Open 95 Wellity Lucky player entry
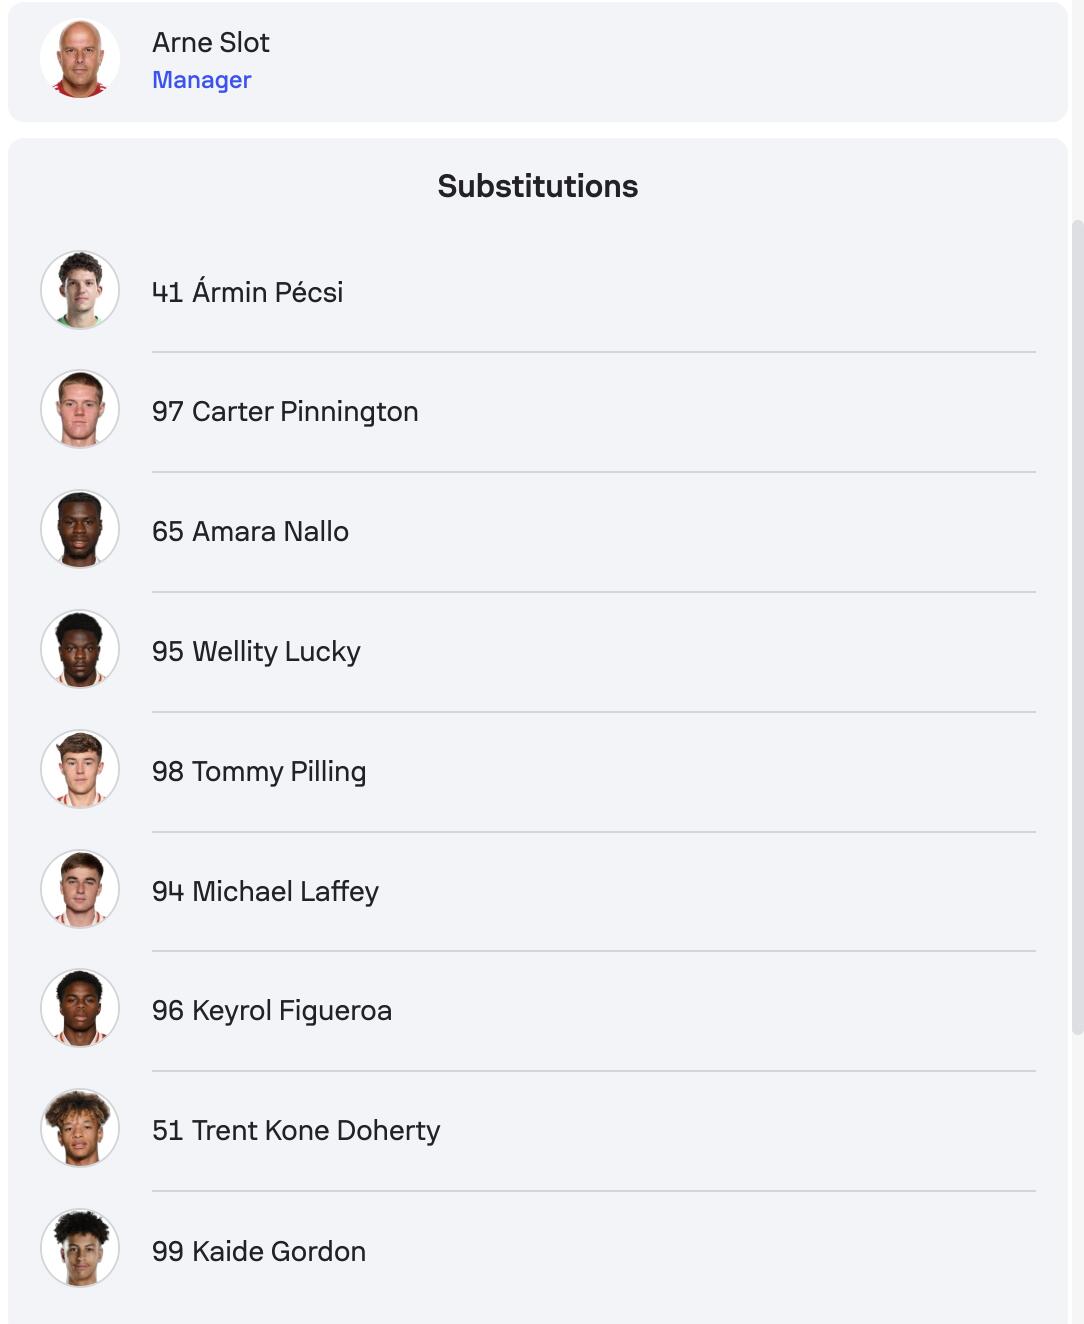 point(256,652)
